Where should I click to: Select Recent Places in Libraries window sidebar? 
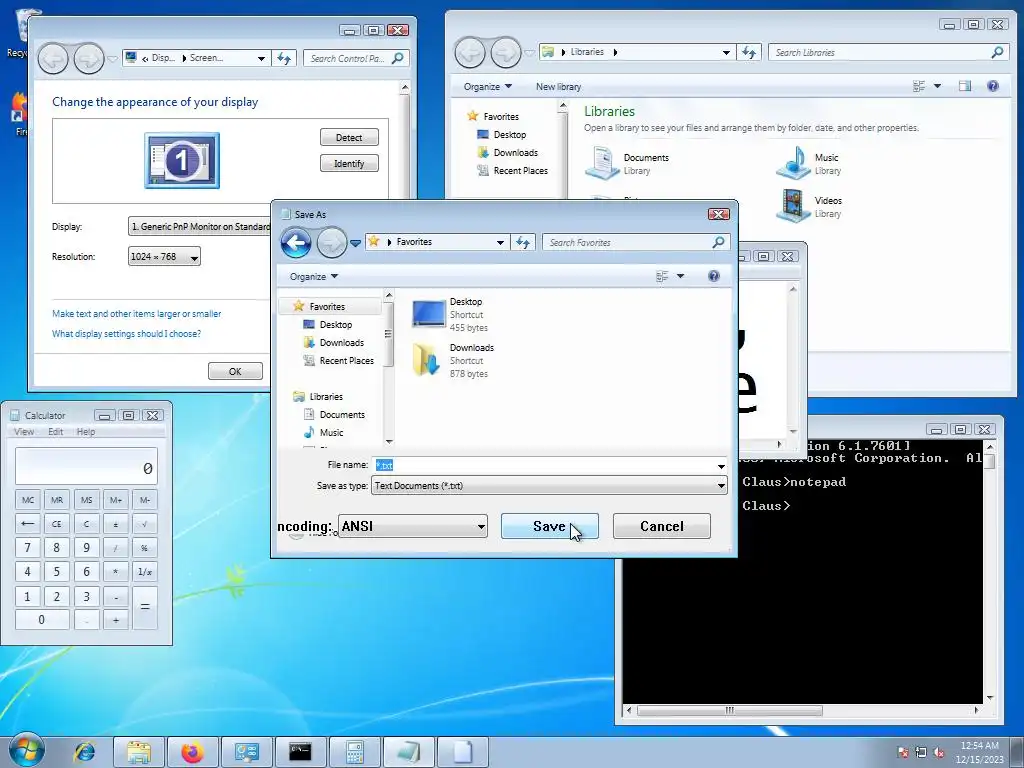point(520,170)
